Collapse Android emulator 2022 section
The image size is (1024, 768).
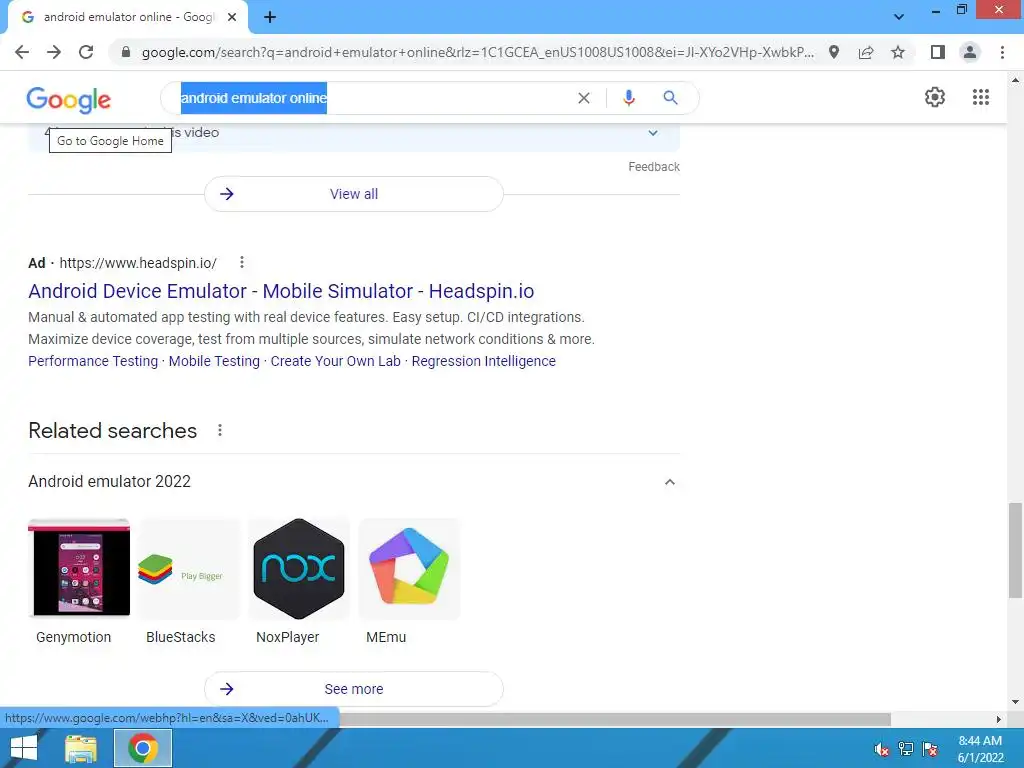pos(669,482)
